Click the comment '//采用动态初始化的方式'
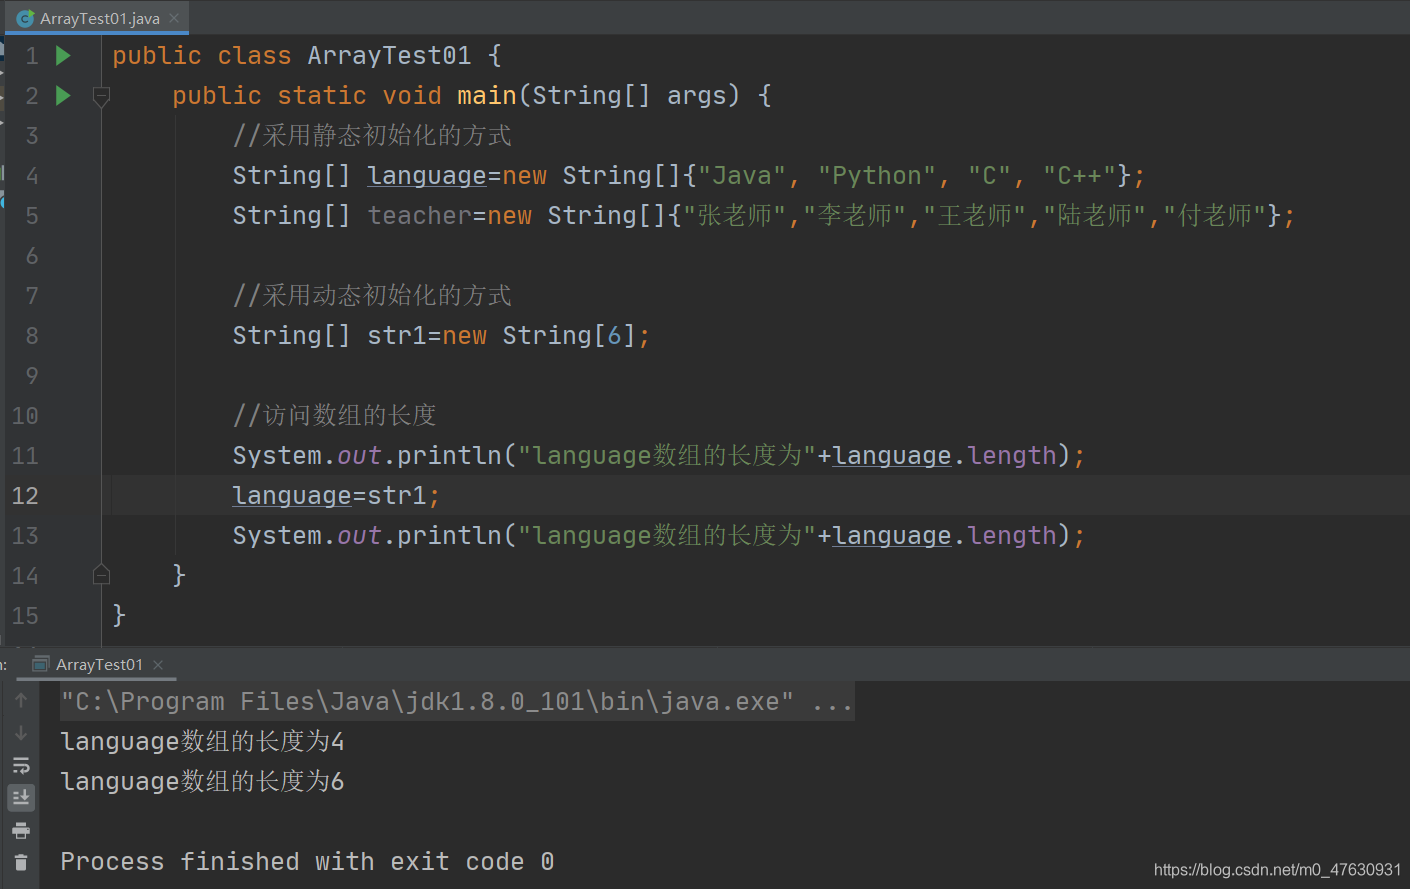 372,296
